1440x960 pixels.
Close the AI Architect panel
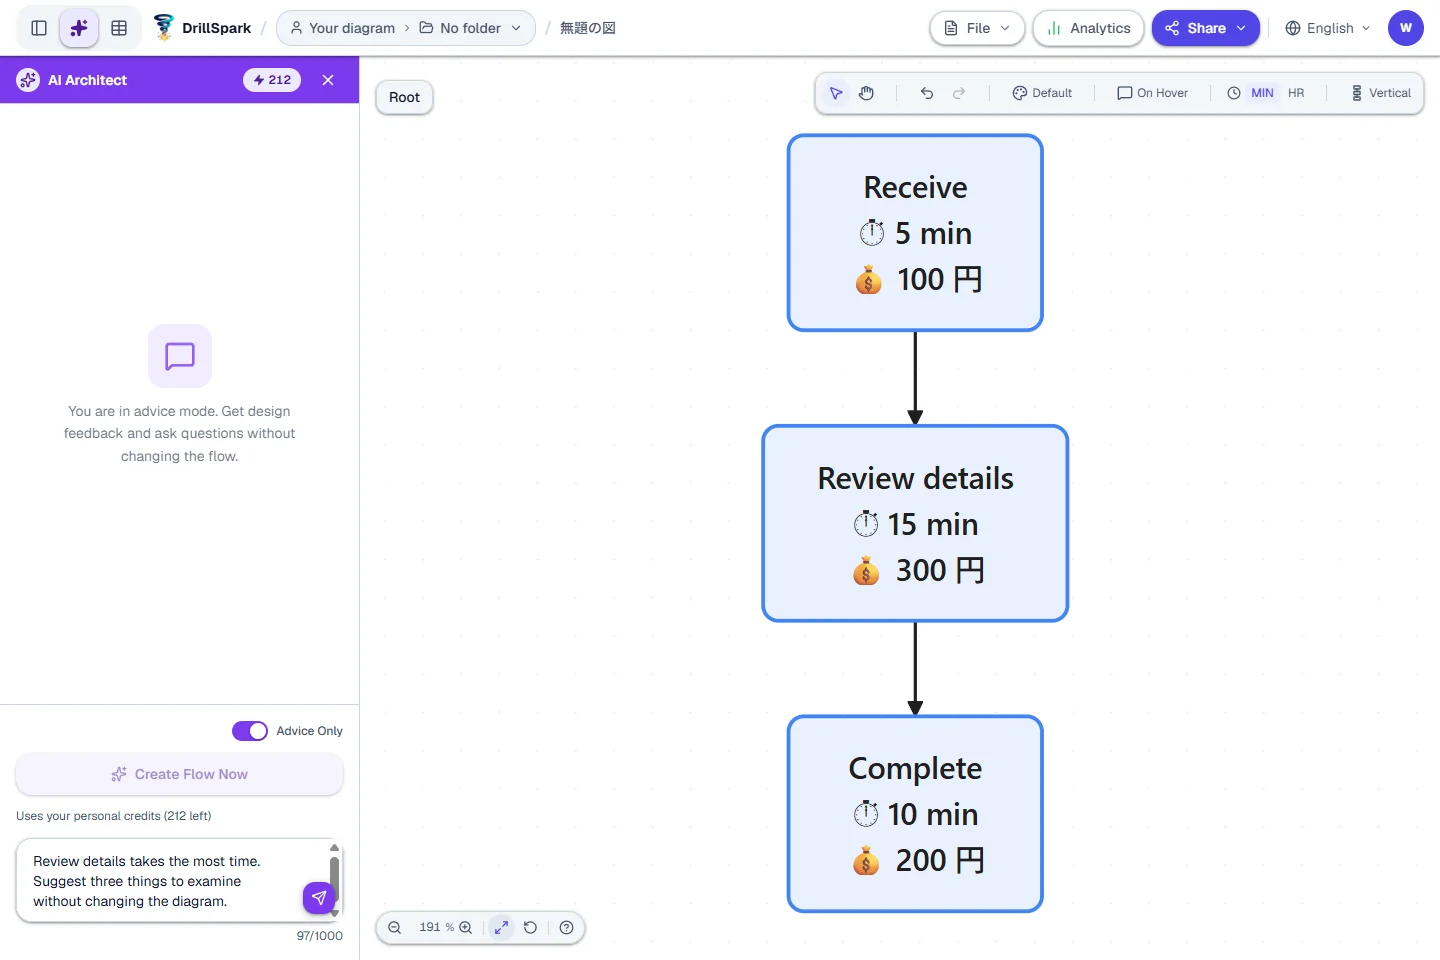tap(328, 80)
